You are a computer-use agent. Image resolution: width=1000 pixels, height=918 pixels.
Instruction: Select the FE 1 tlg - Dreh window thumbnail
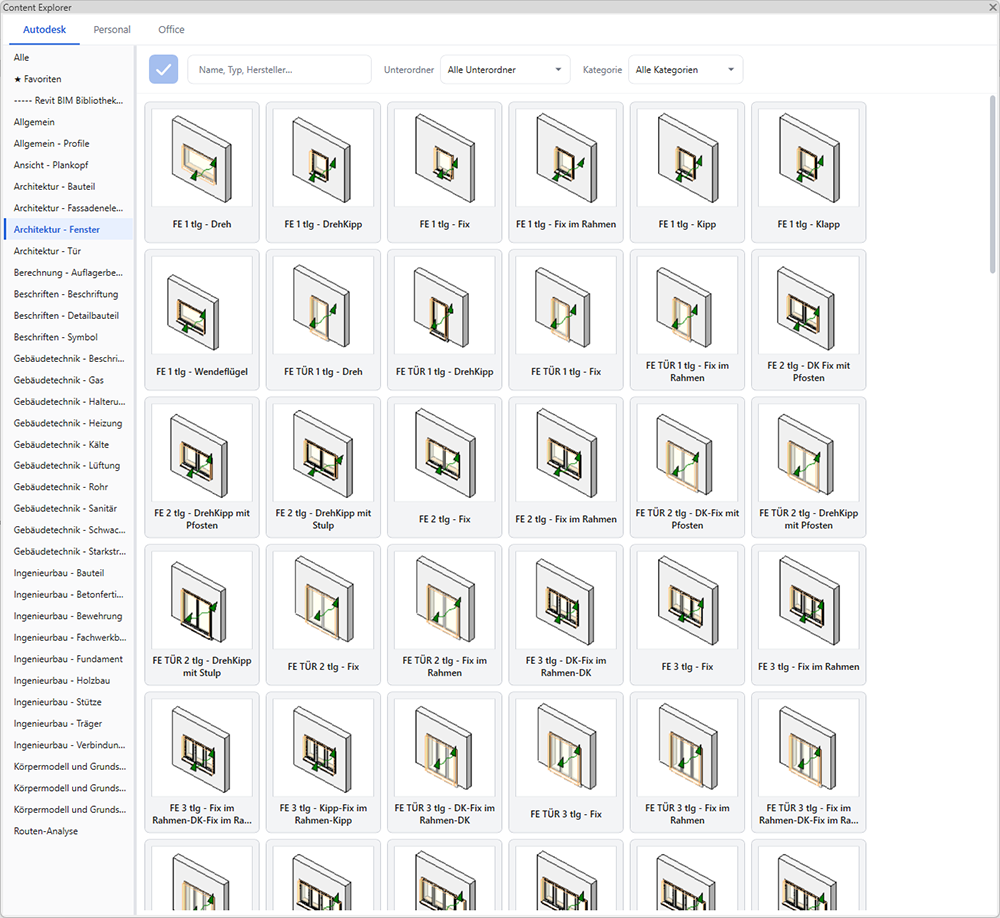click(x=202, y=158)
